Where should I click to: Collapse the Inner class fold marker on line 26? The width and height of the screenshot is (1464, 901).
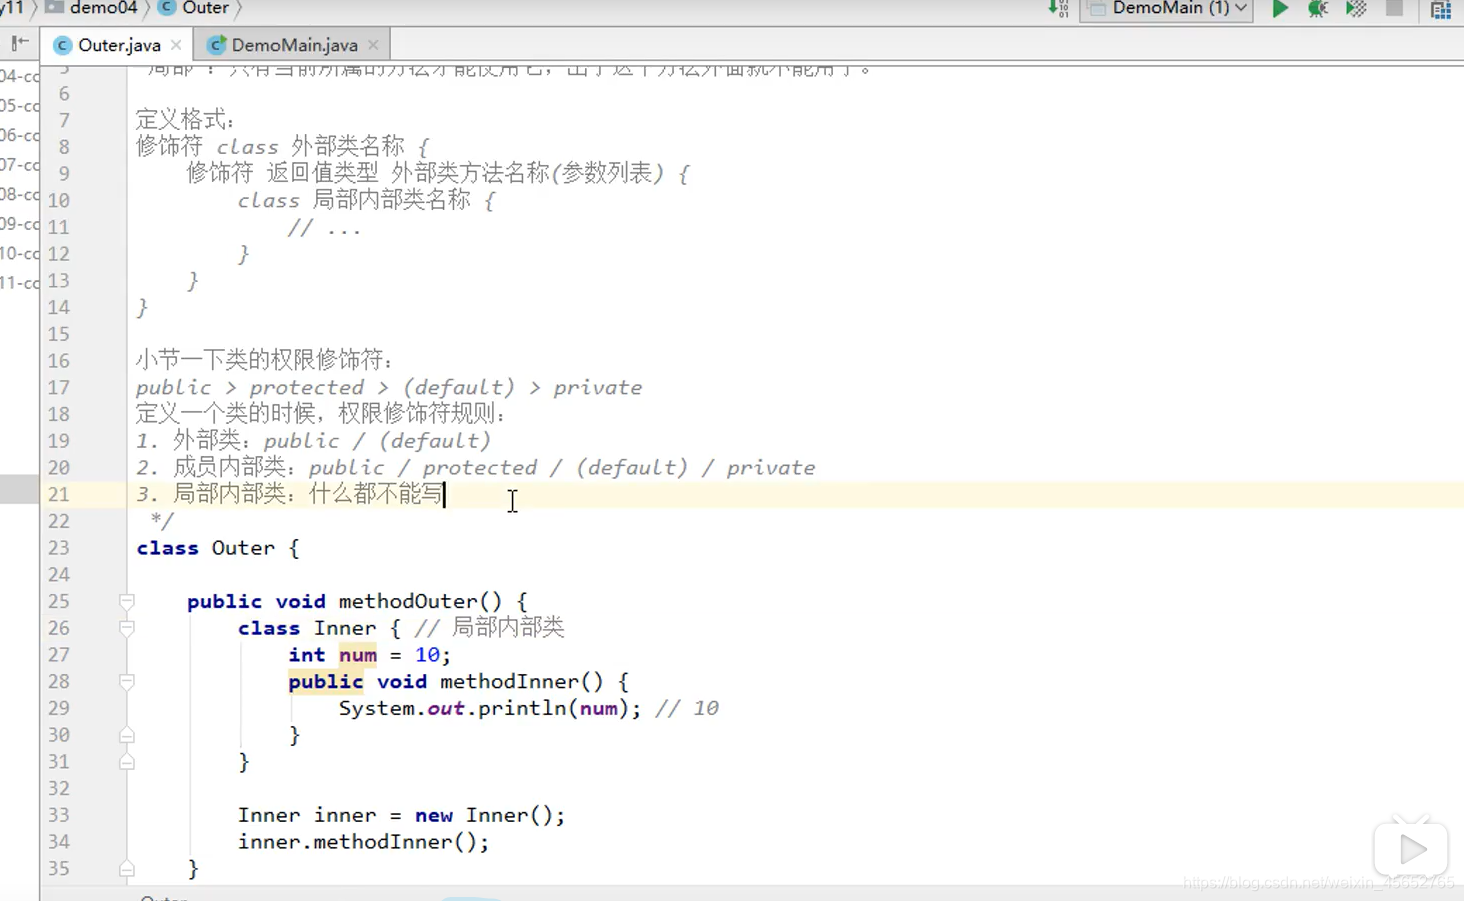tap(127, 628)
